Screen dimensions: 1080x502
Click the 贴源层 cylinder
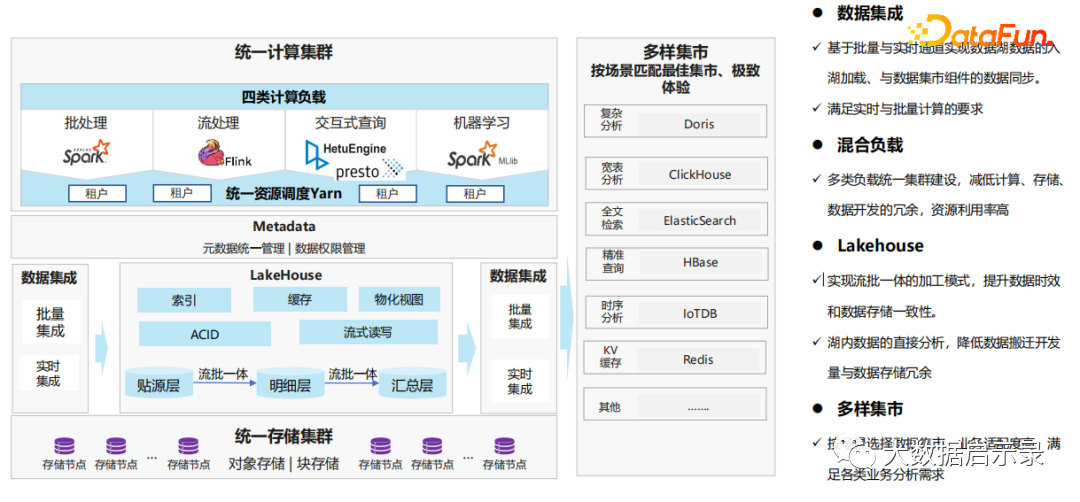(159, 384)
